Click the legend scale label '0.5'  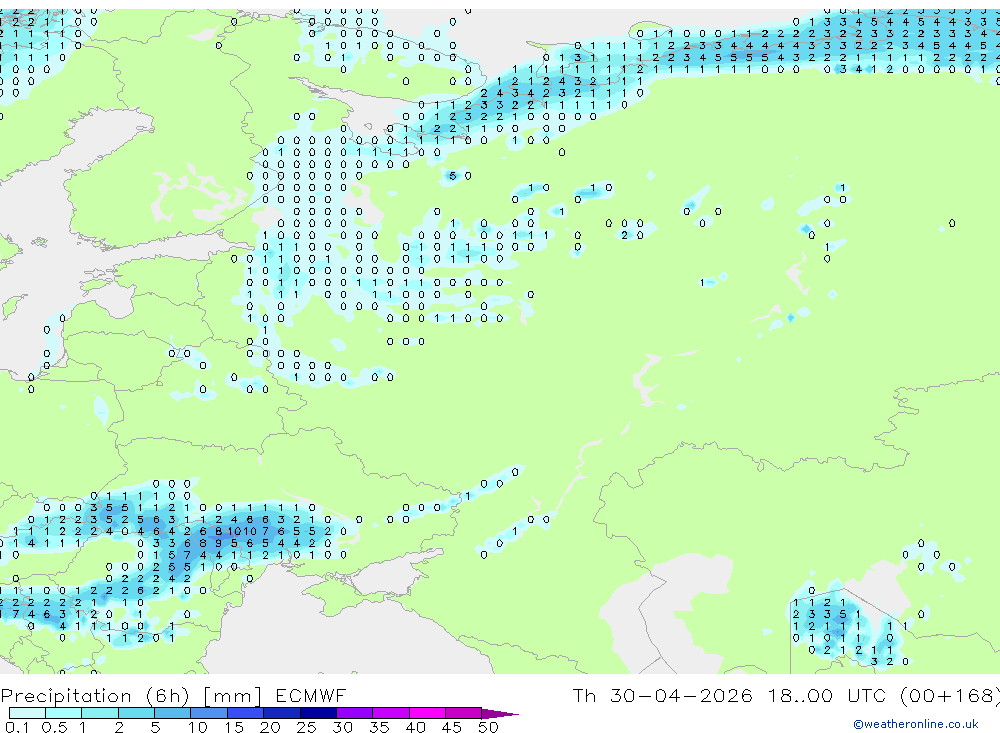54,727
